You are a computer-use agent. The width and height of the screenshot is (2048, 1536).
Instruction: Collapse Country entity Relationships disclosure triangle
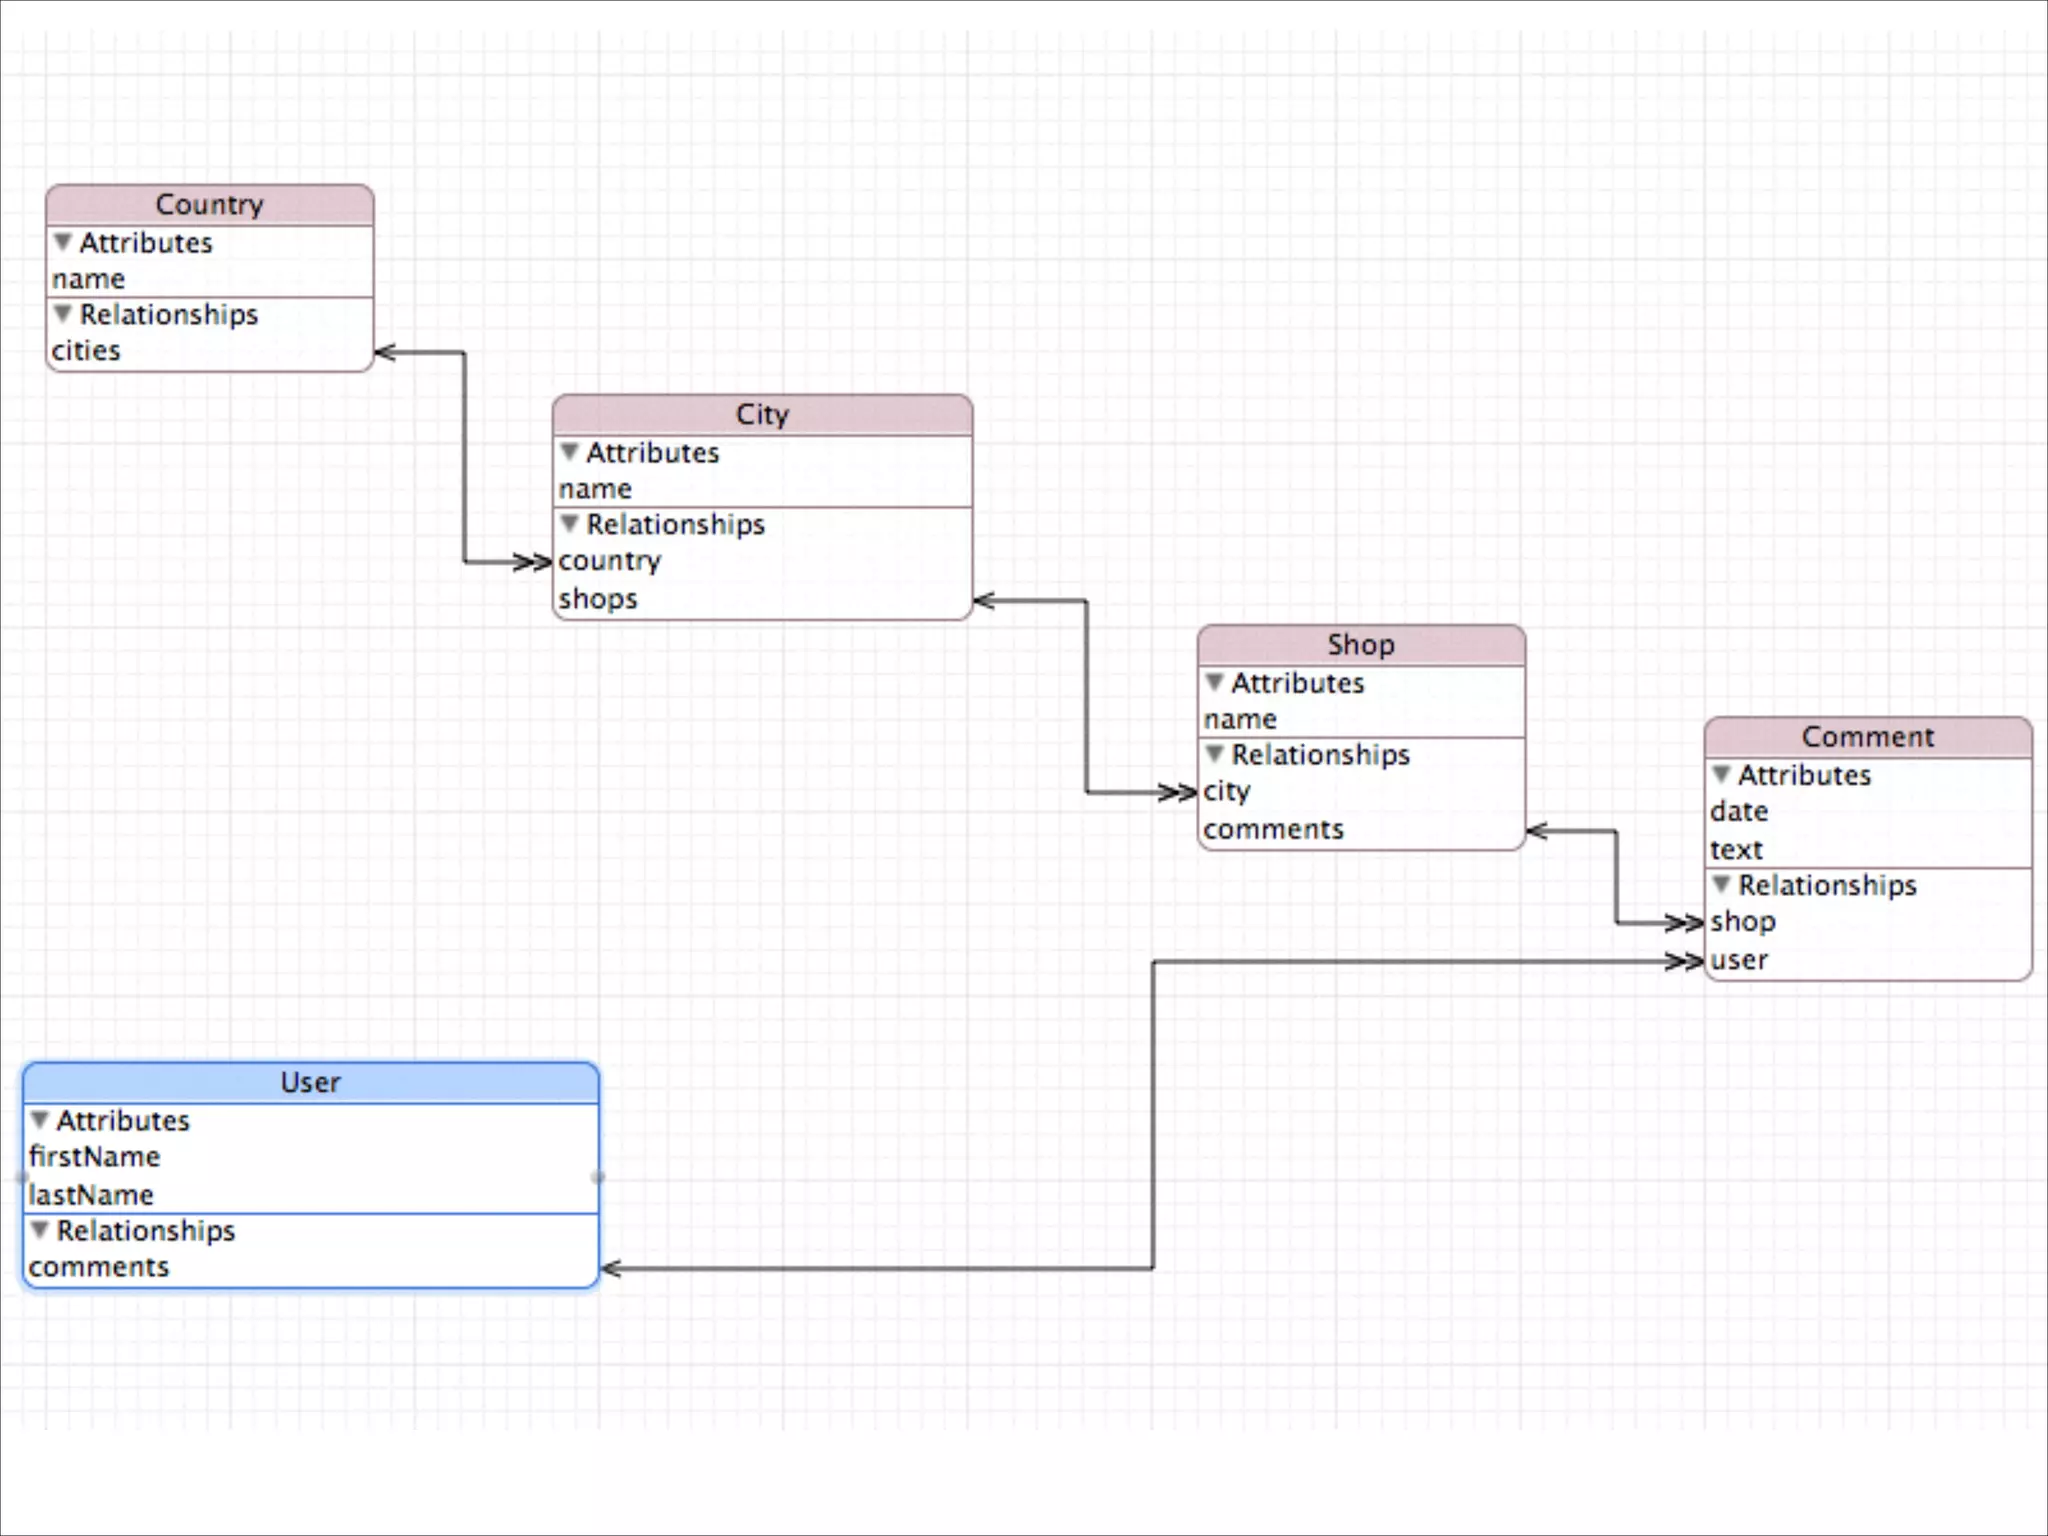(62, 314)
